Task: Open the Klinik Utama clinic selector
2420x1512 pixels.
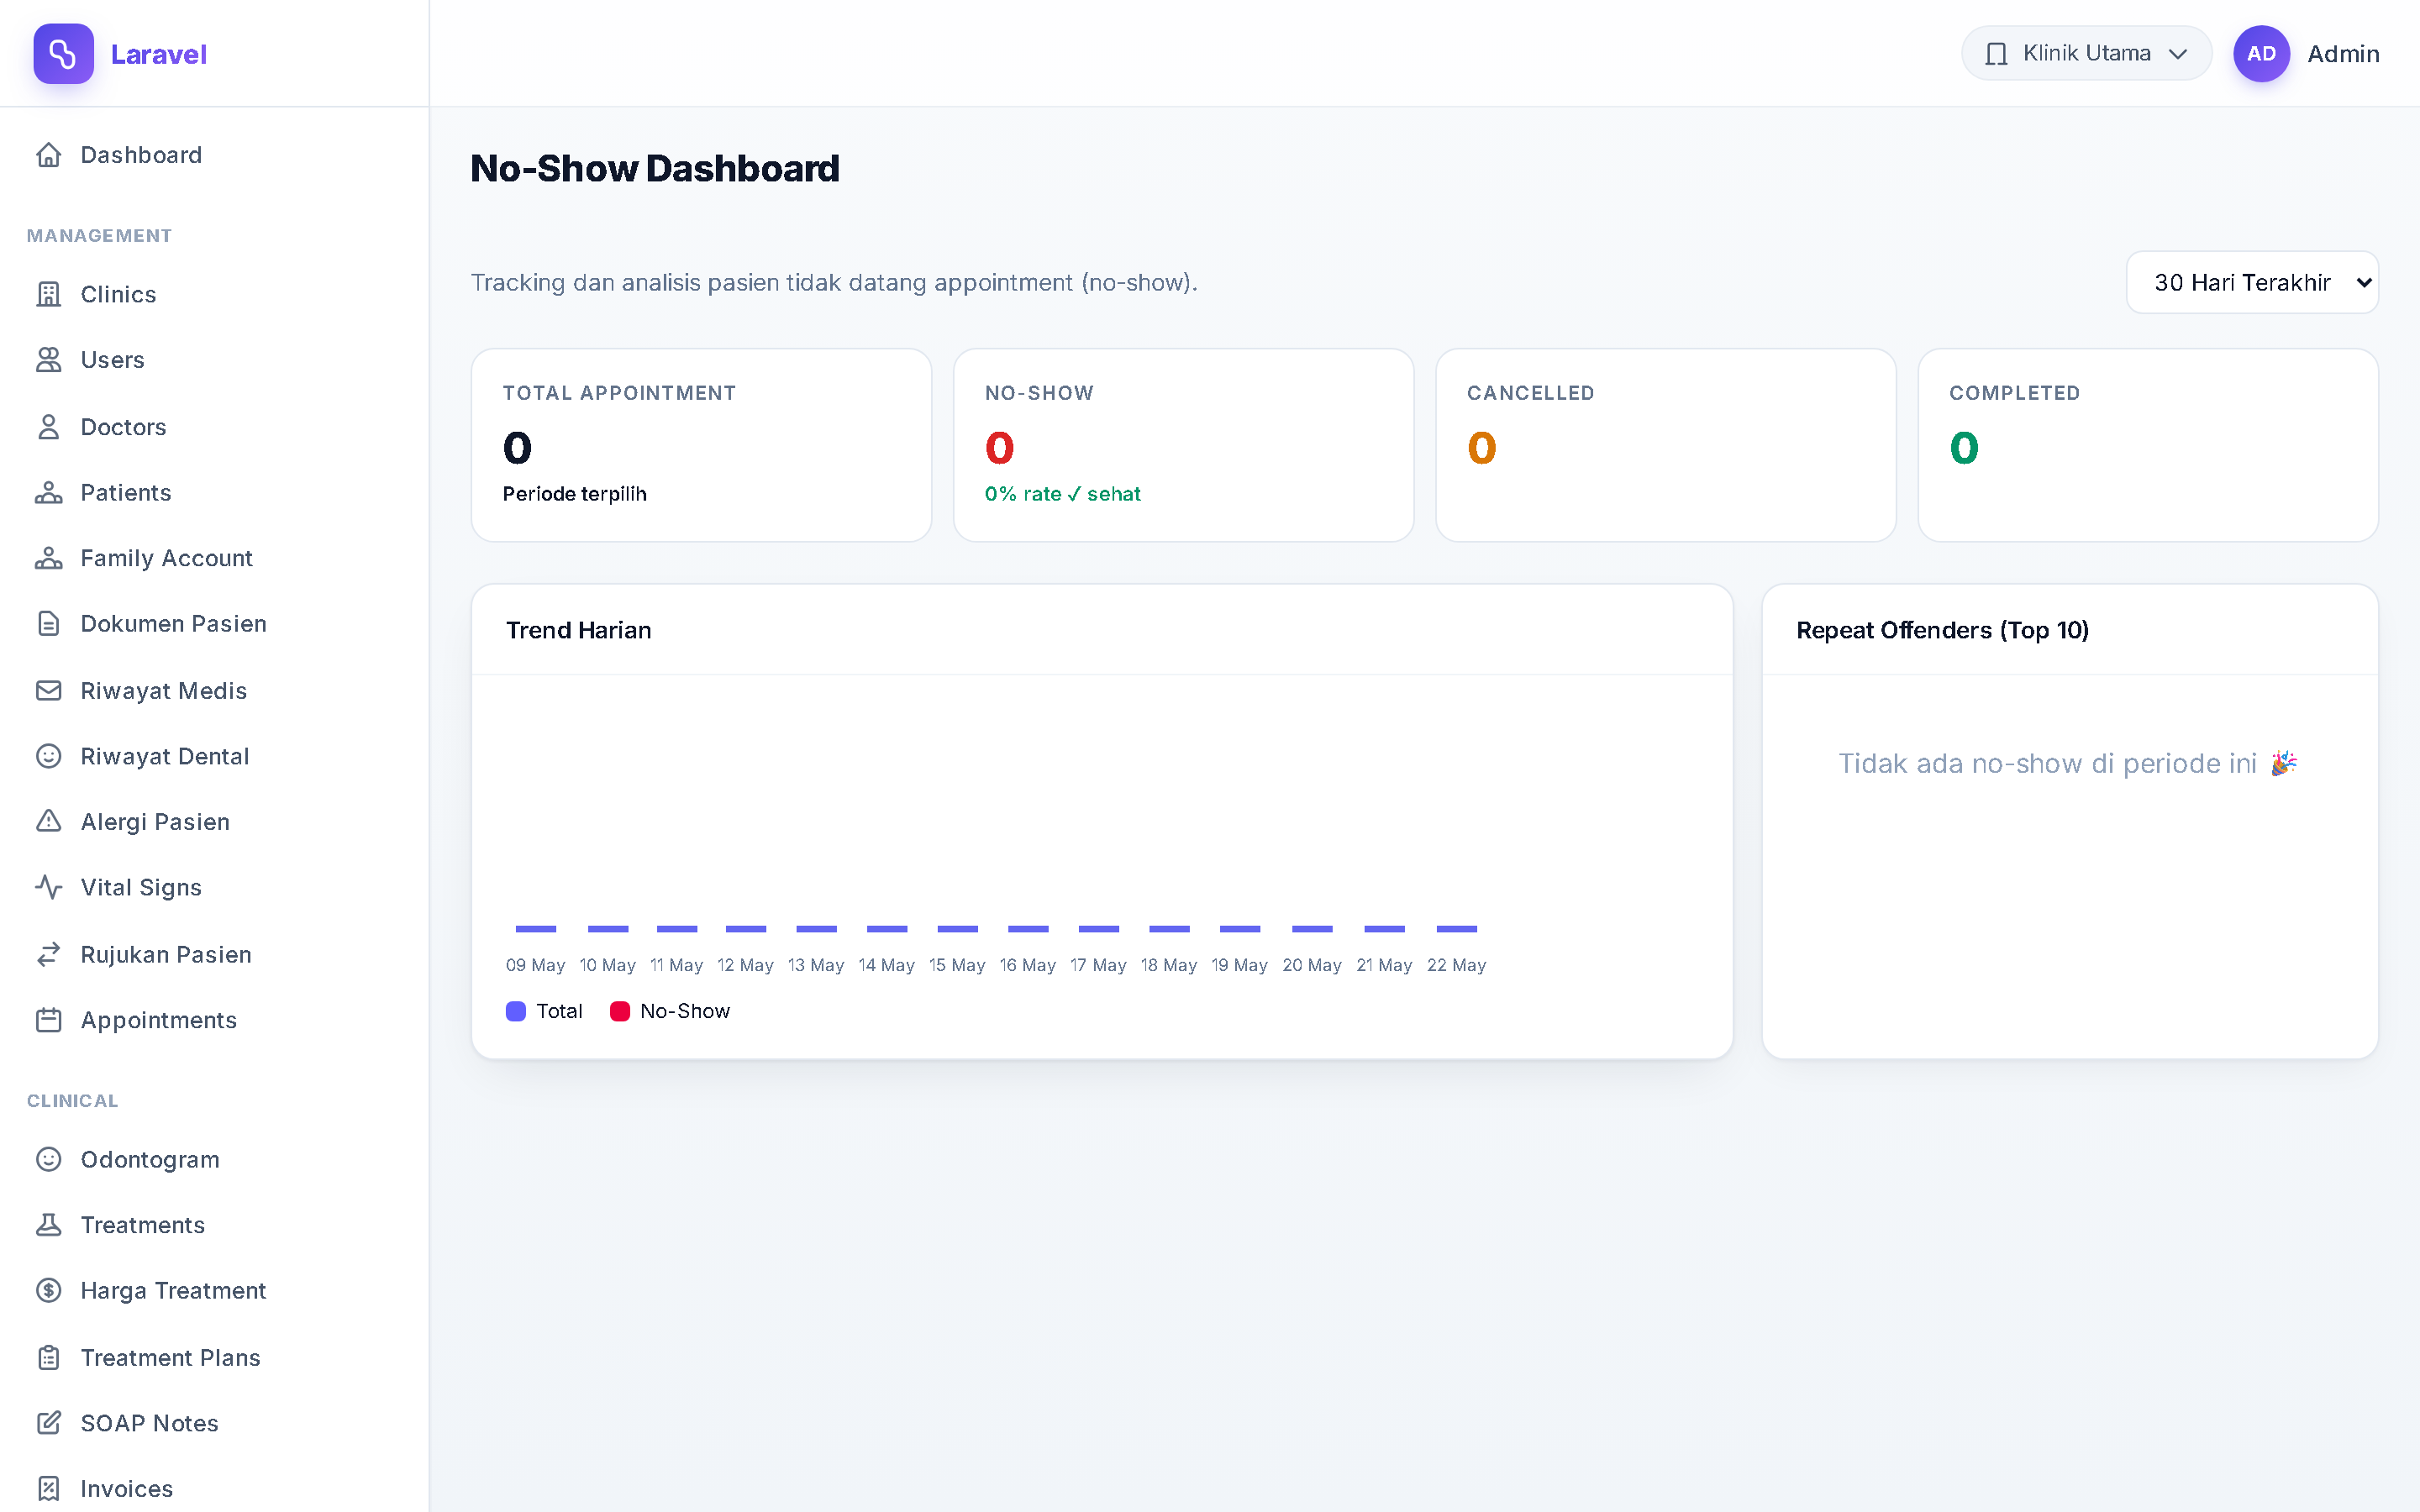Action: [x=2086, y=54]
